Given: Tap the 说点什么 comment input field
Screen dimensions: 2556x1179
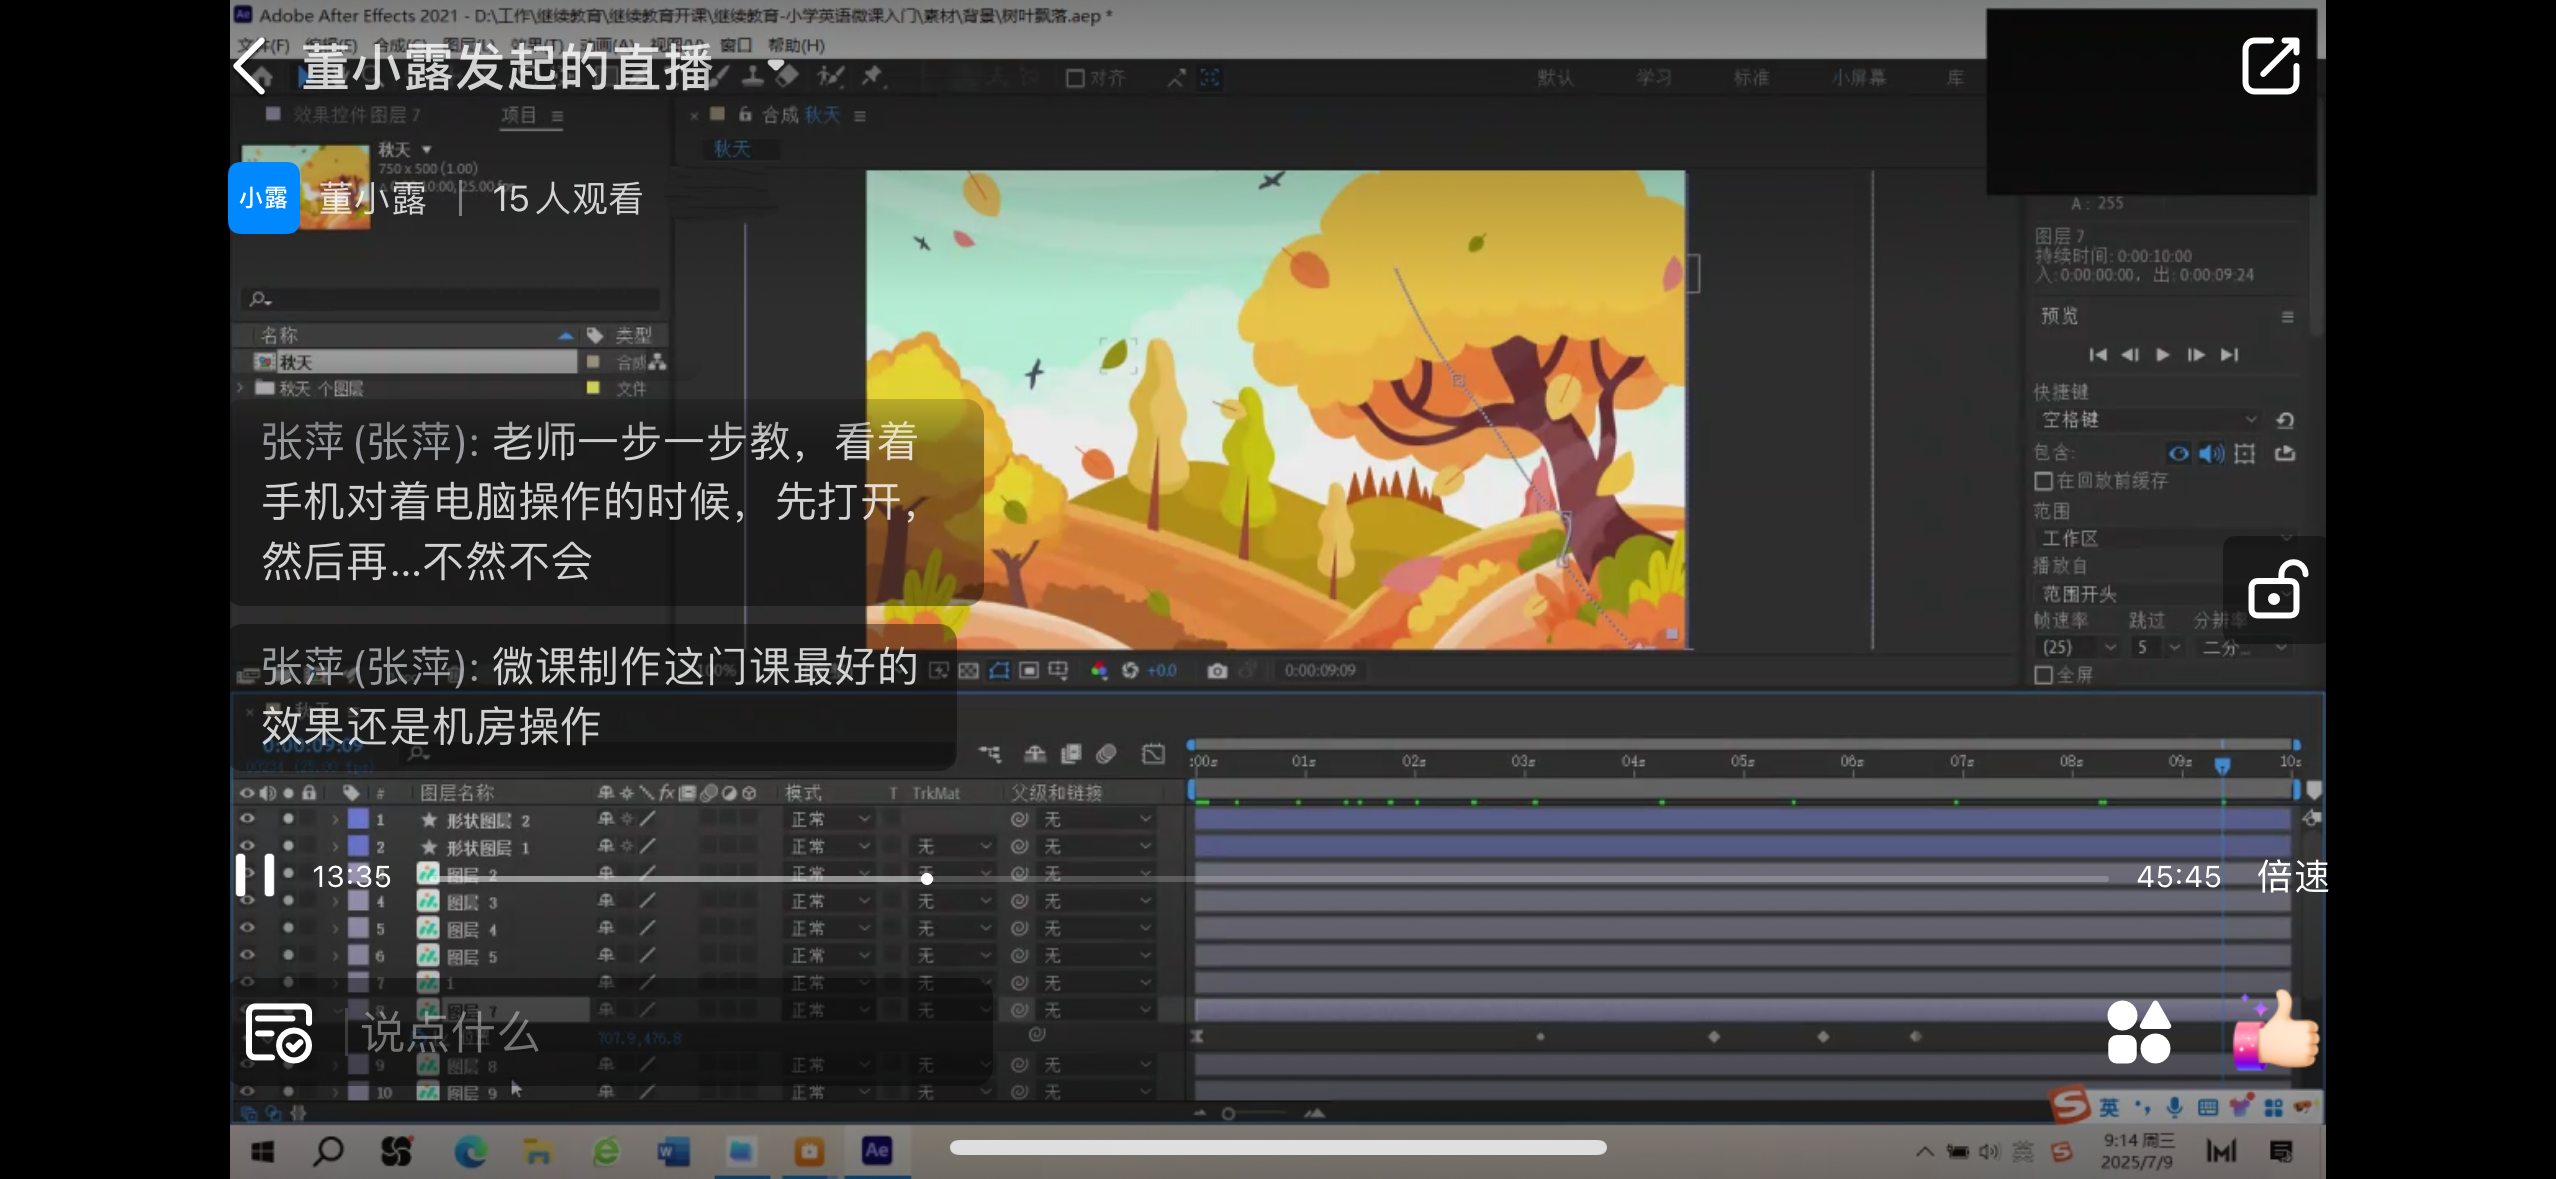Looking at the screenshot, I should click(668, 1032).
